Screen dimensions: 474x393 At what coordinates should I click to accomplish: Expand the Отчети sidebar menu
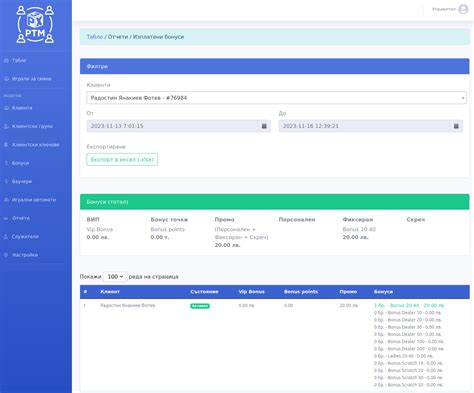(x=21, y=218)
